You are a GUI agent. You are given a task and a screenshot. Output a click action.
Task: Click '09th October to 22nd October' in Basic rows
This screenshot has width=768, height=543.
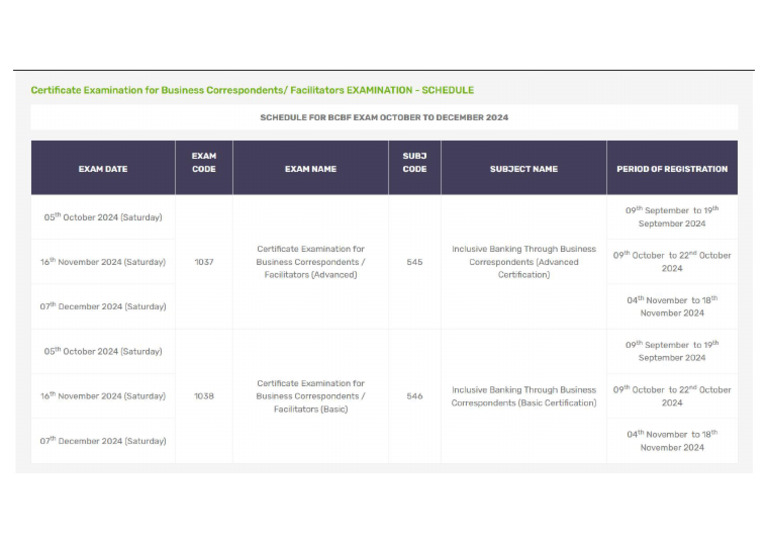point(672,396)
